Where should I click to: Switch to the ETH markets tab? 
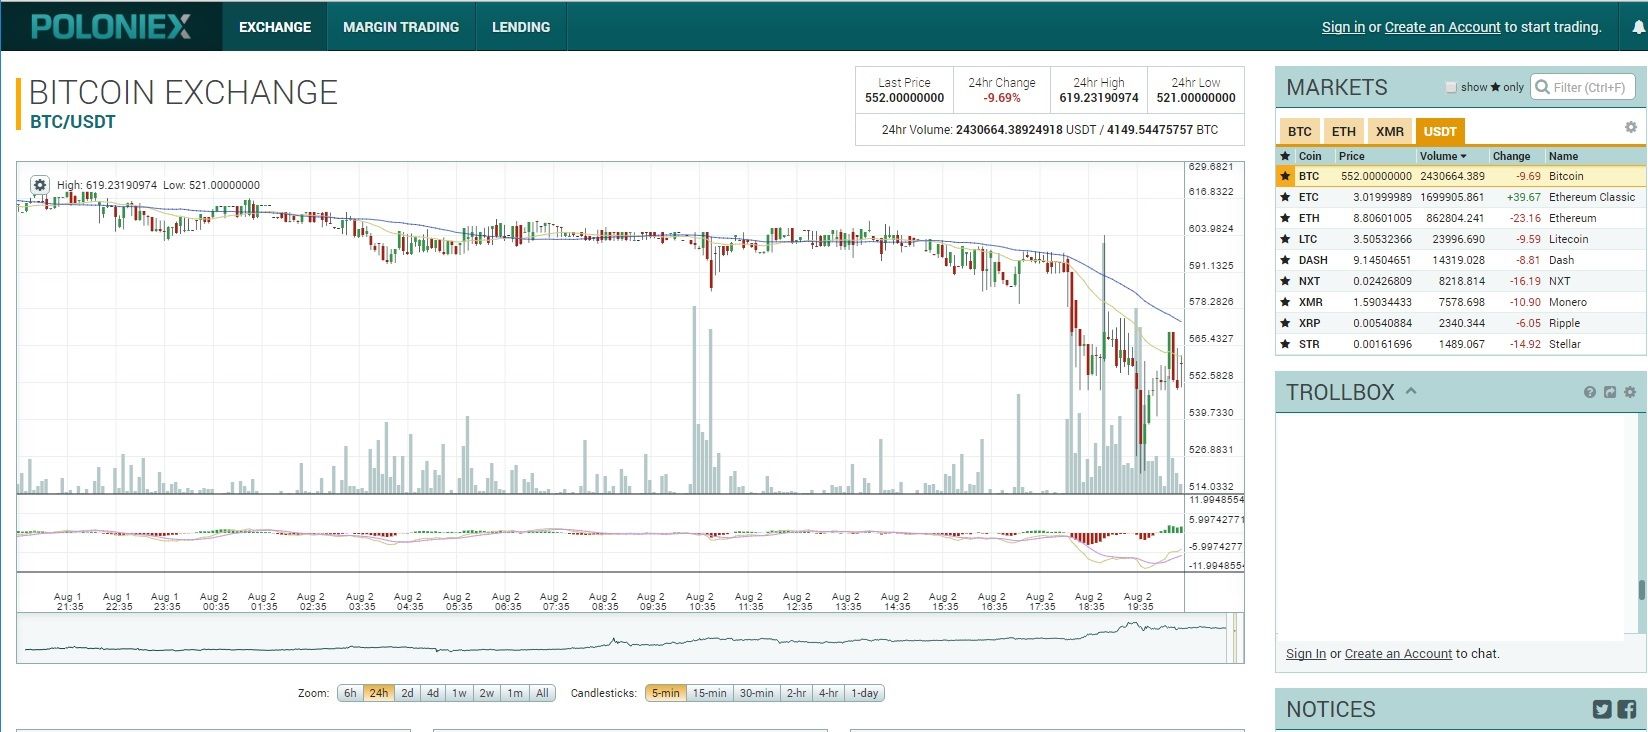(x=1343, y=131)
